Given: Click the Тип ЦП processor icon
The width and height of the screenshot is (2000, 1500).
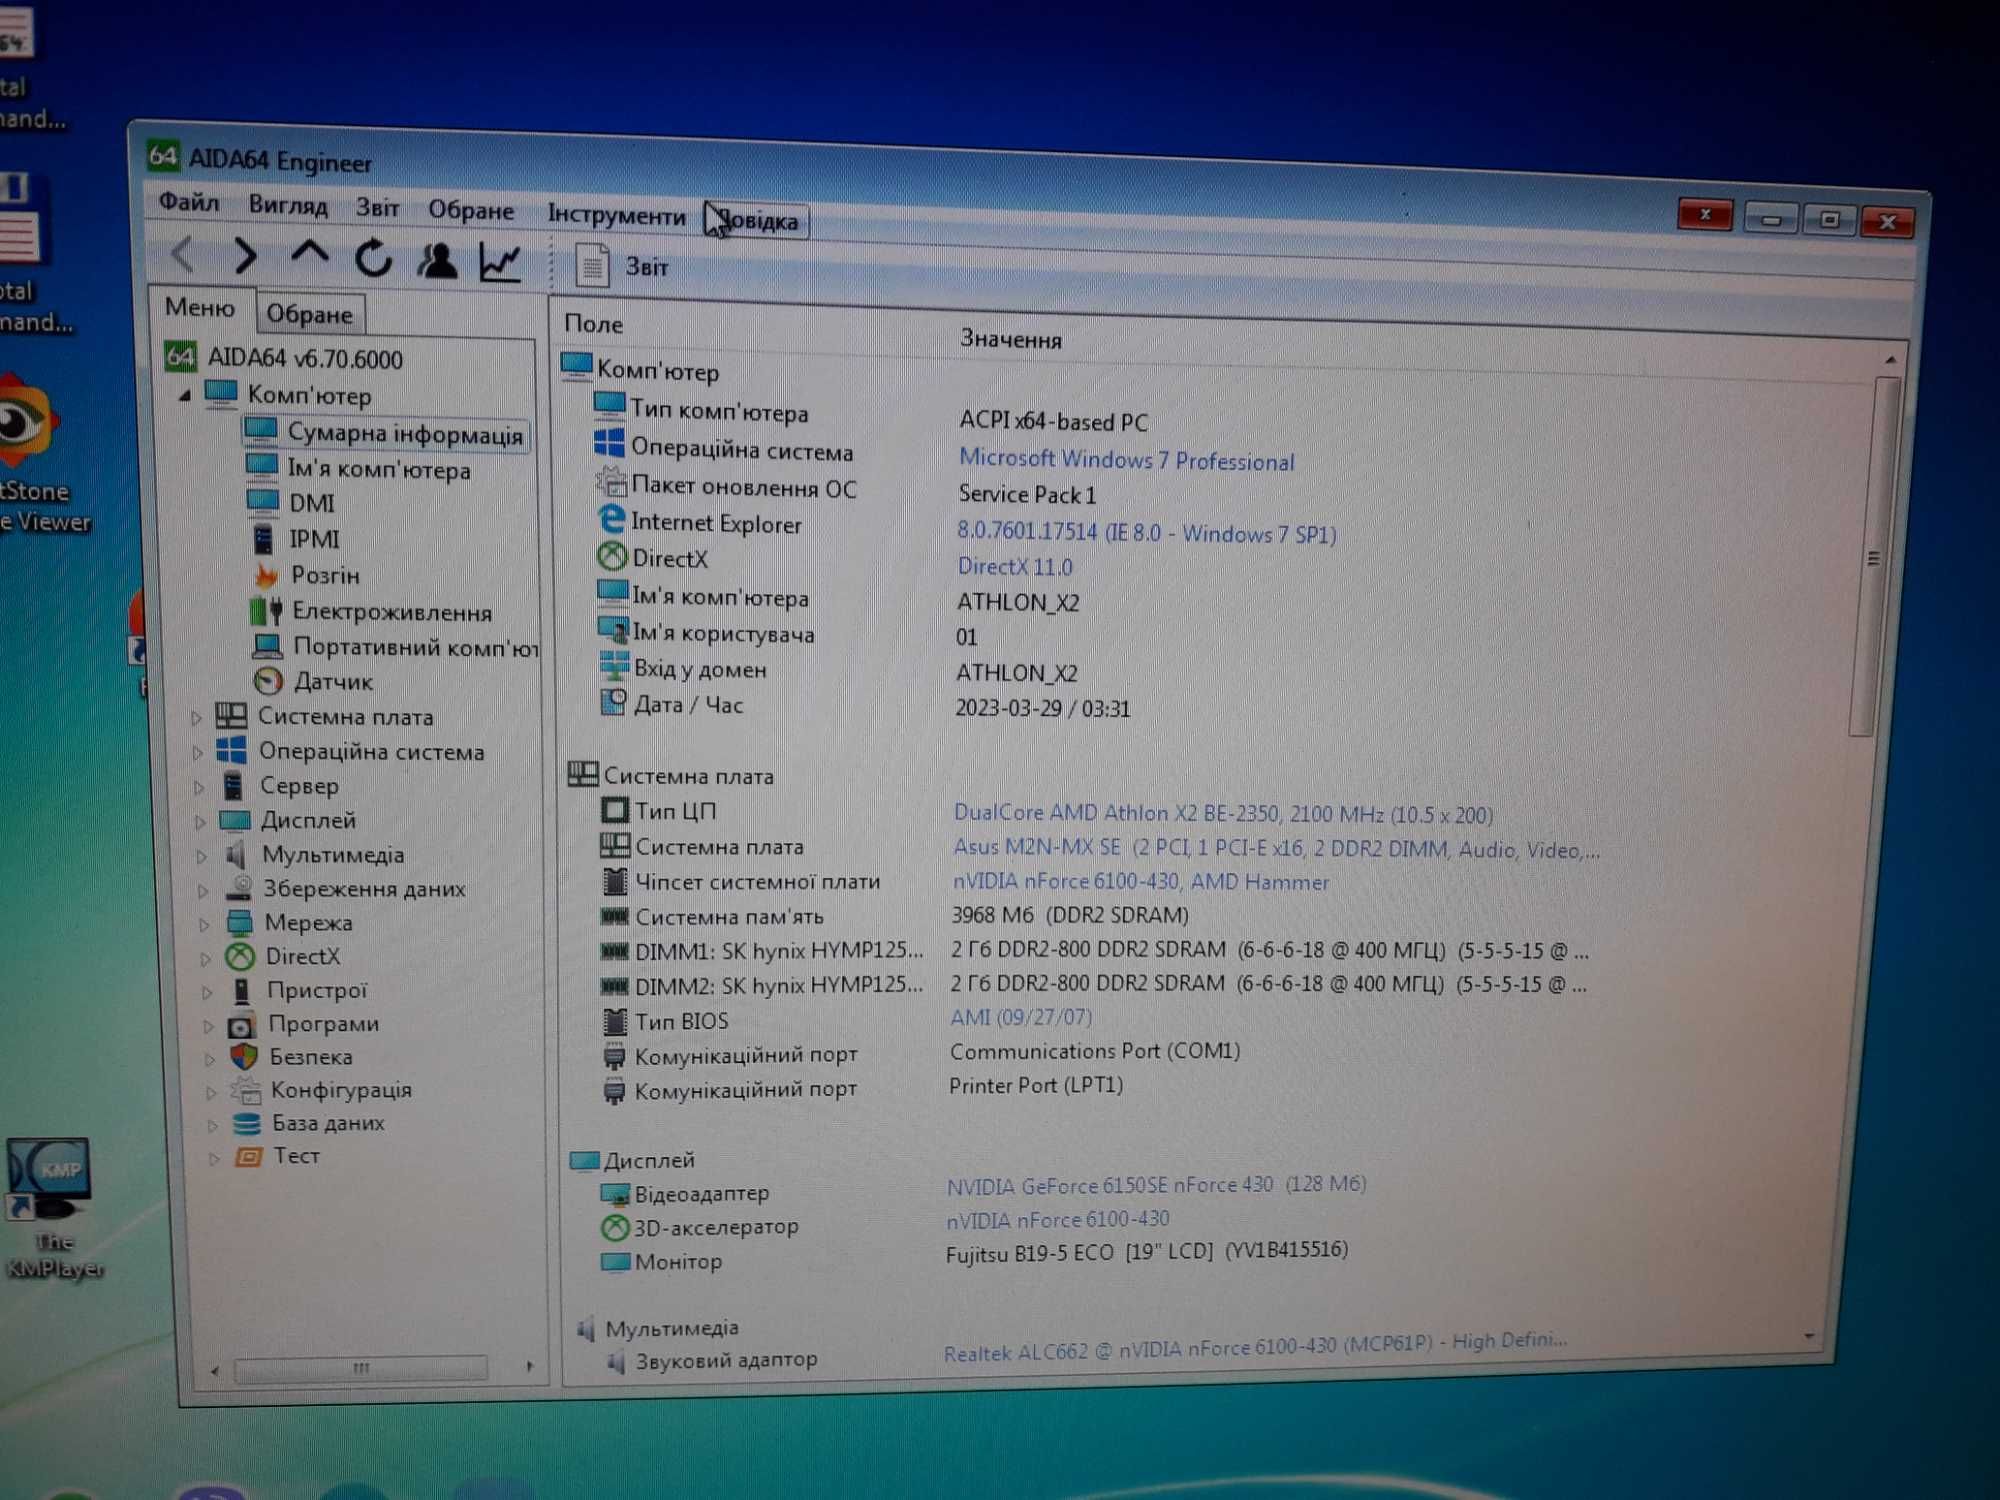Looking at the screenshot, I should 614,810.
